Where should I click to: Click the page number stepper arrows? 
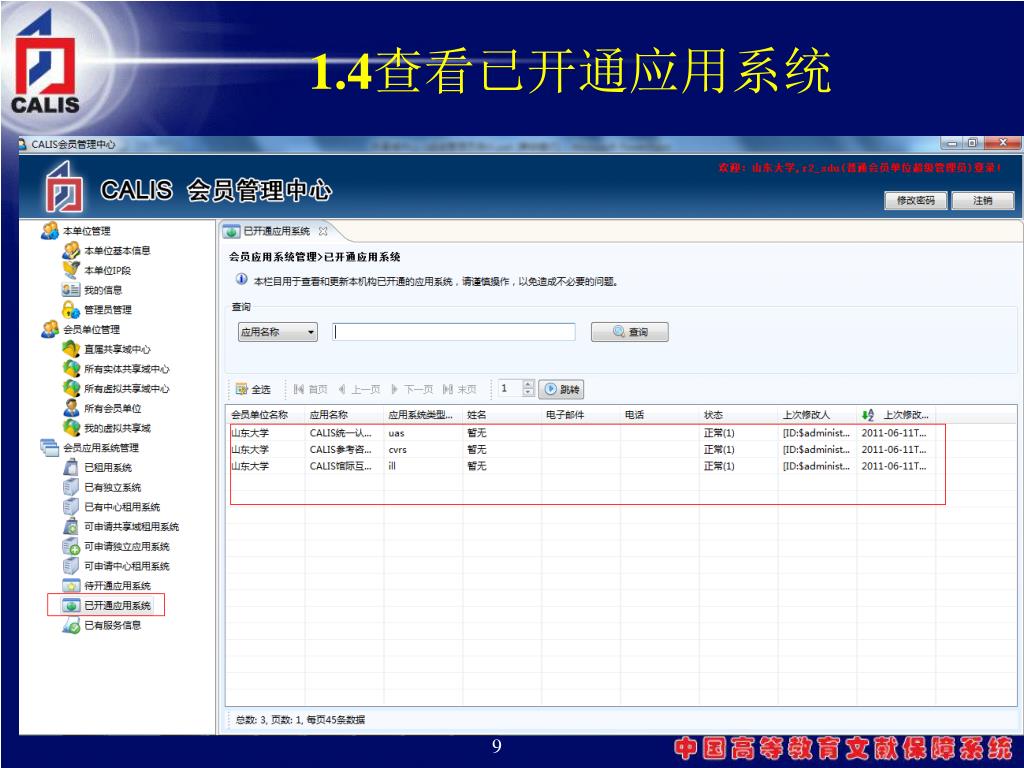click(528, 388)
